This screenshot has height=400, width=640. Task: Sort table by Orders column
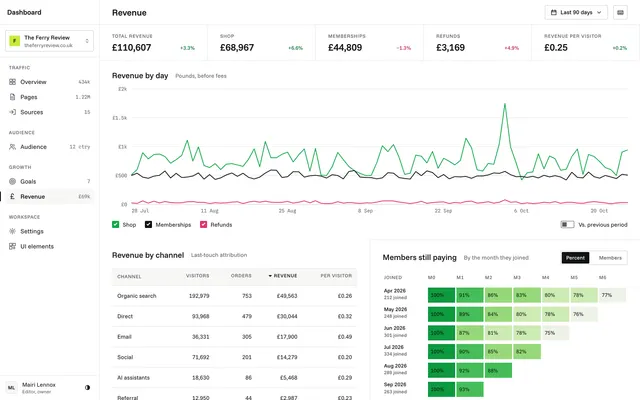pyautogui.click(x=241, y=276)
